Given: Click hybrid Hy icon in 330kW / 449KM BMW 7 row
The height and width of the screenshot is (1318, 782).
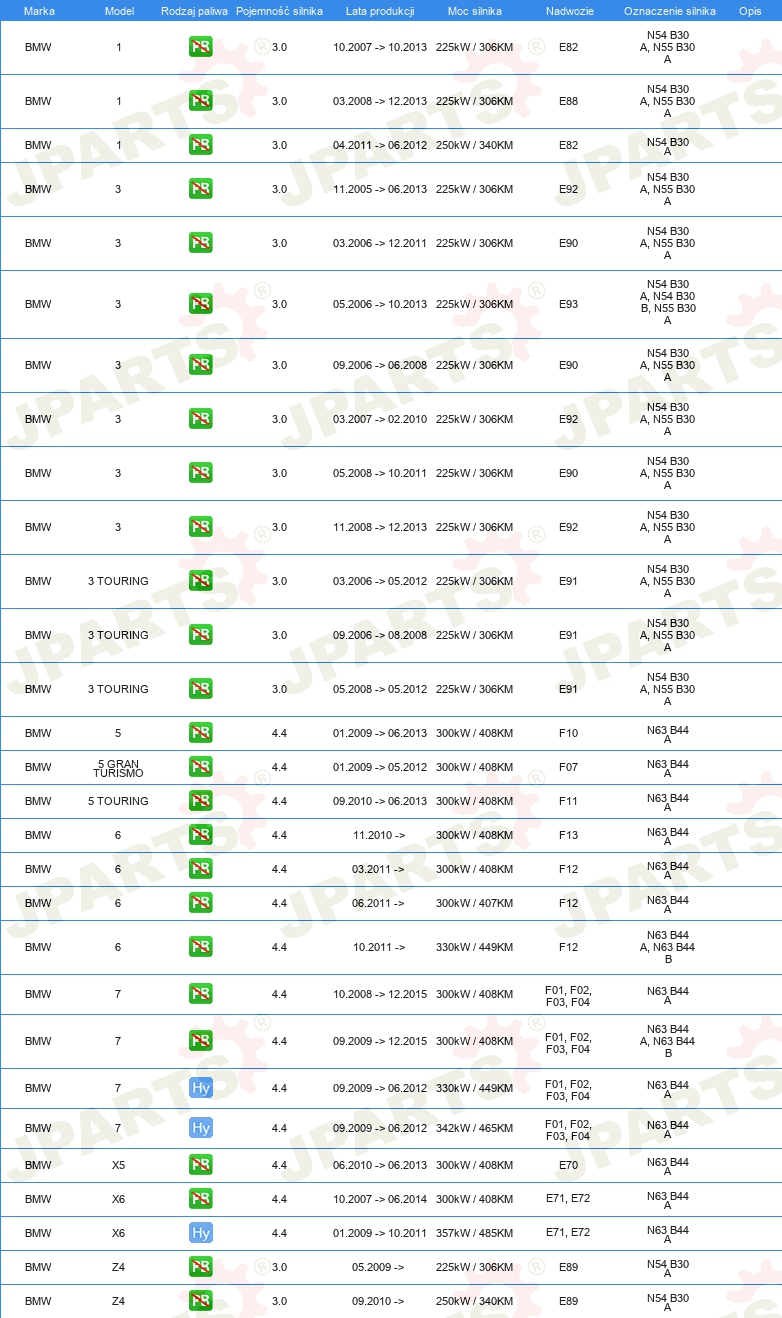Looking at the screenshot, I should click(200, 1088).
